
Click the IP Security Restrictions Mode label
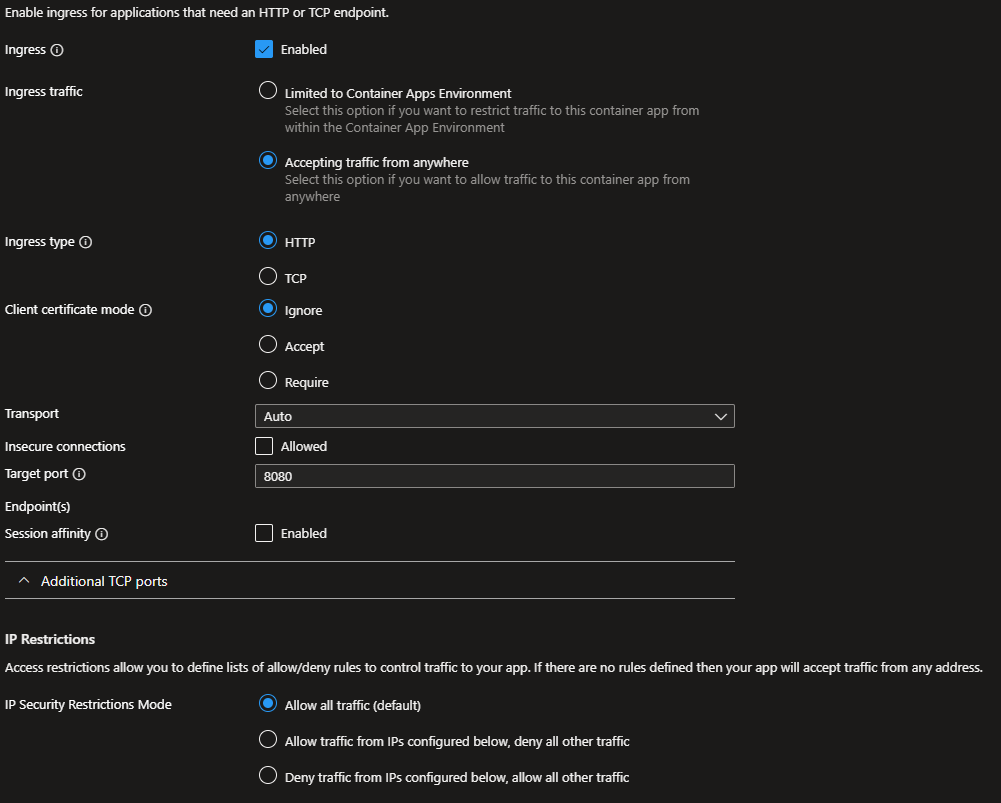tap(88, 704)
